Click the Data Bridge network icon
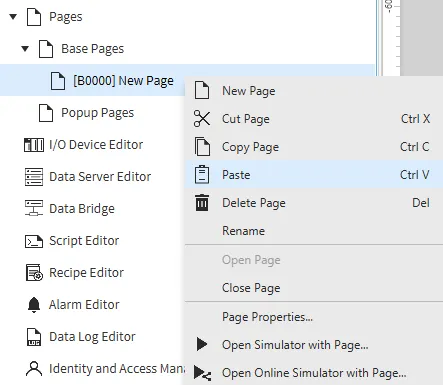 click(x=34, y=208)
